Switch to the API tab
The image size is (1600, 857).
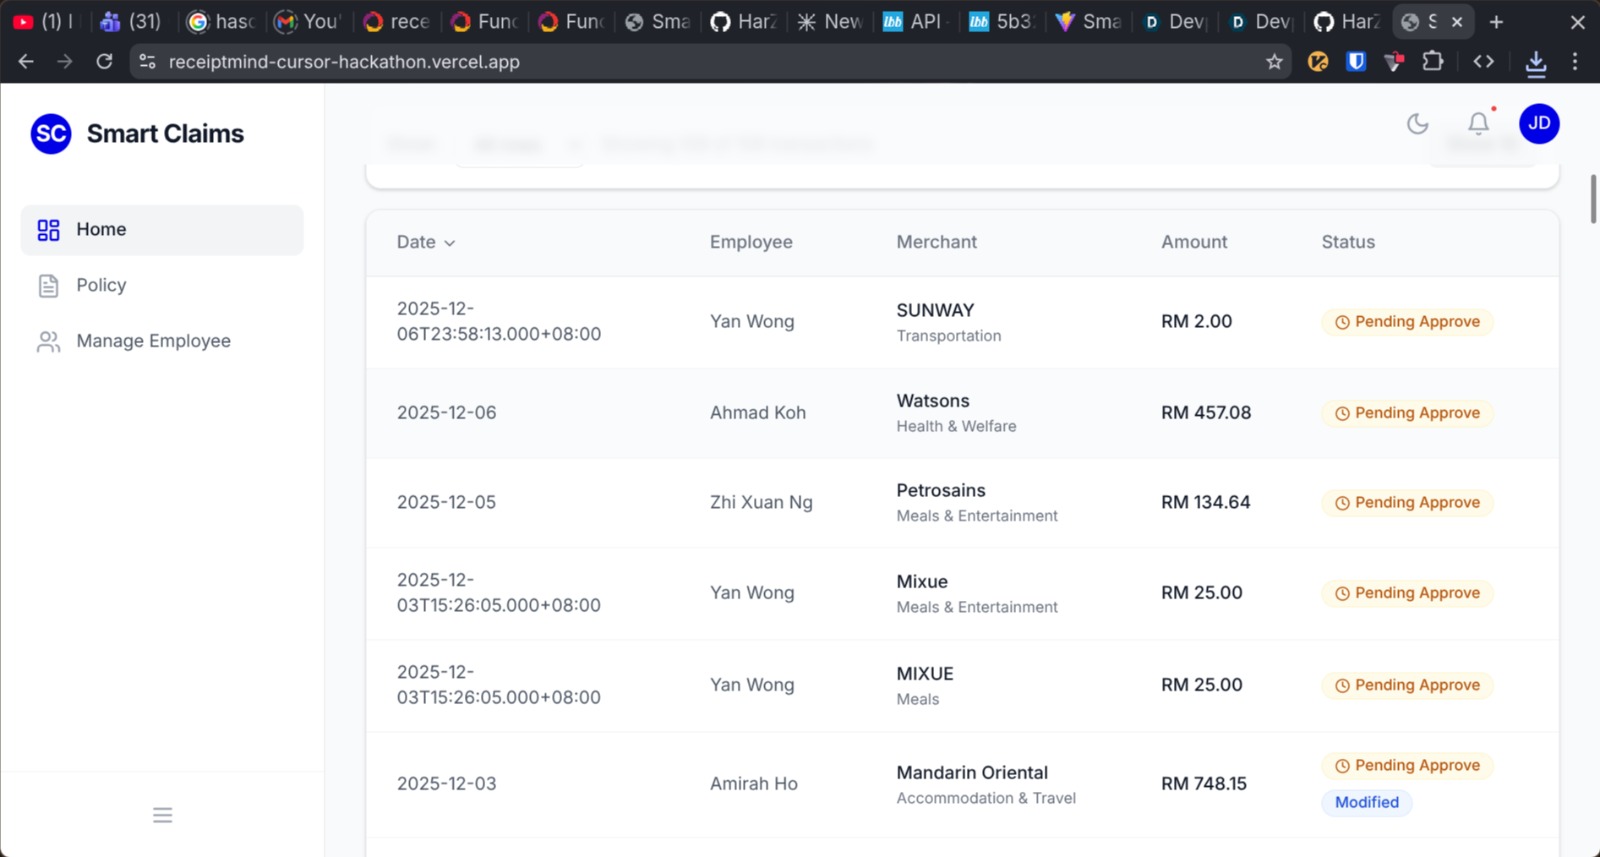(913, 22)
